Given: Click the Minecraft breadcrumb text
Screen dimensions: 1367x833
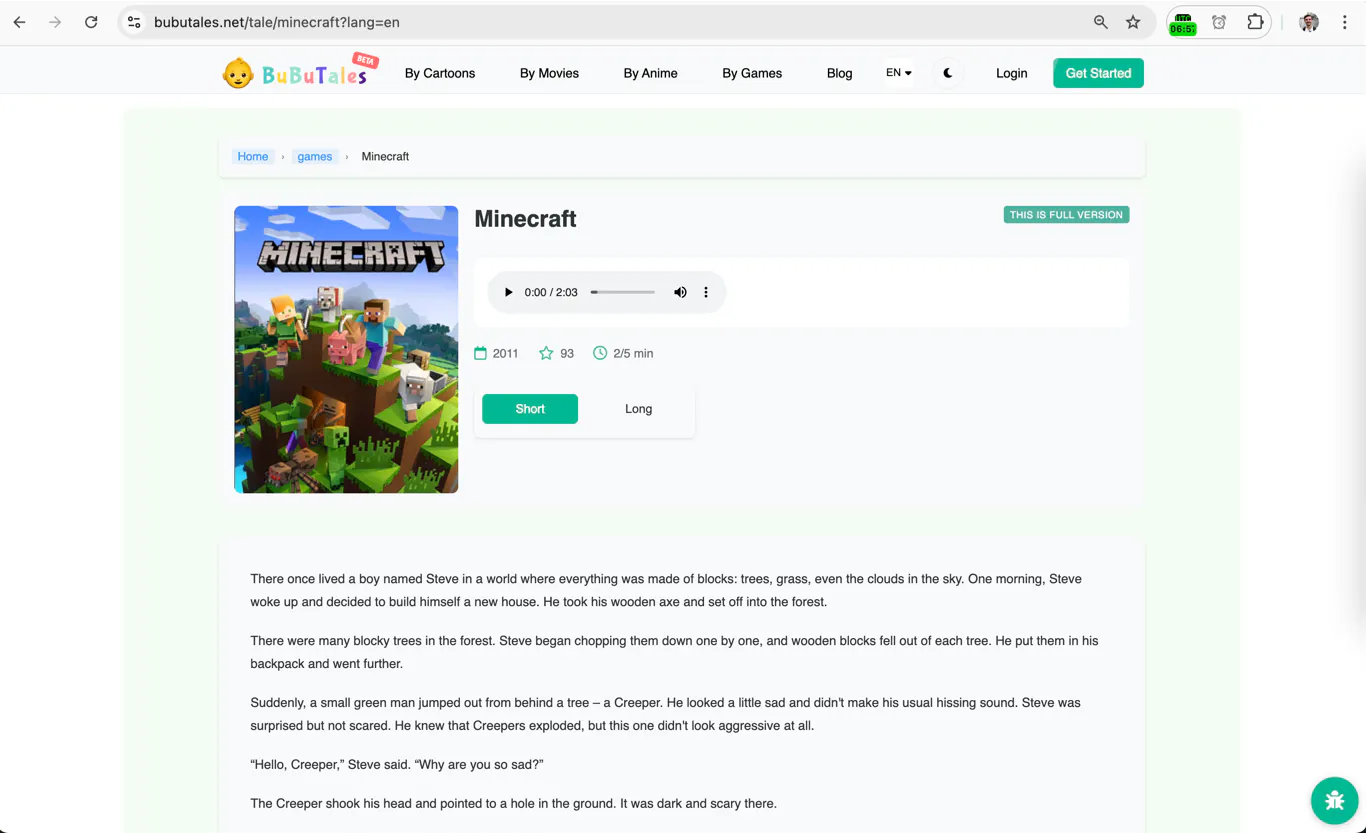Looking at the screenshot, I should coord(385,156).
